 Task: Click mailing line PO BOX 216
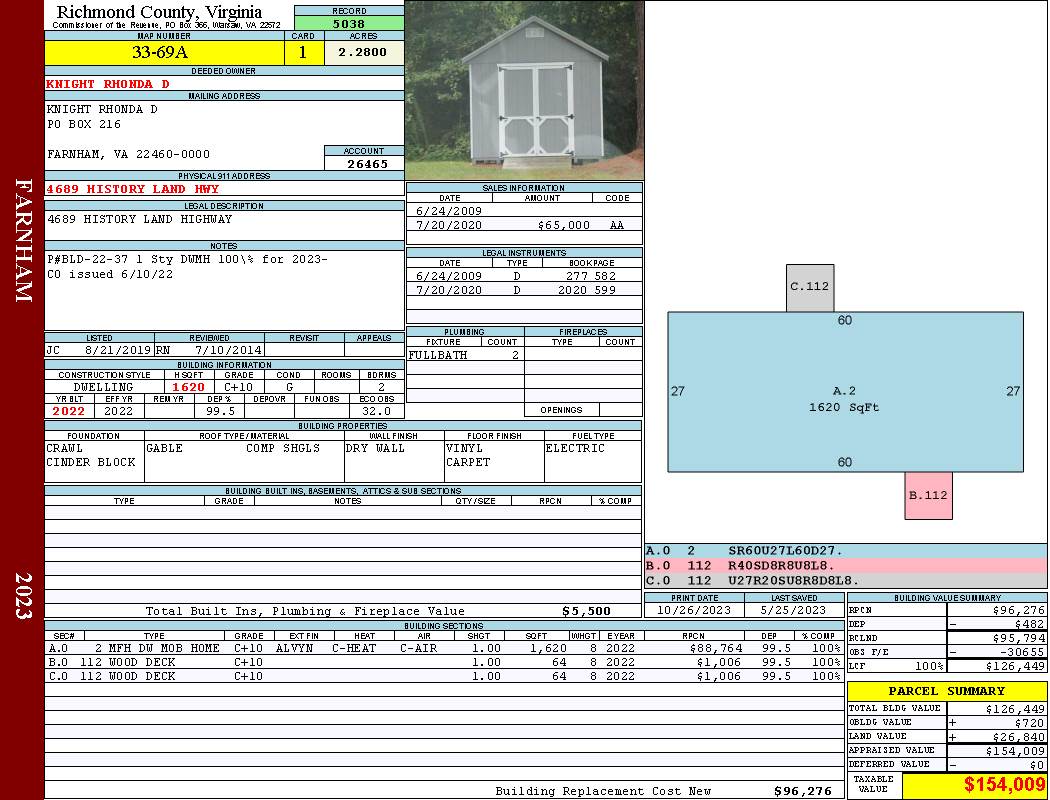(84, 124)
